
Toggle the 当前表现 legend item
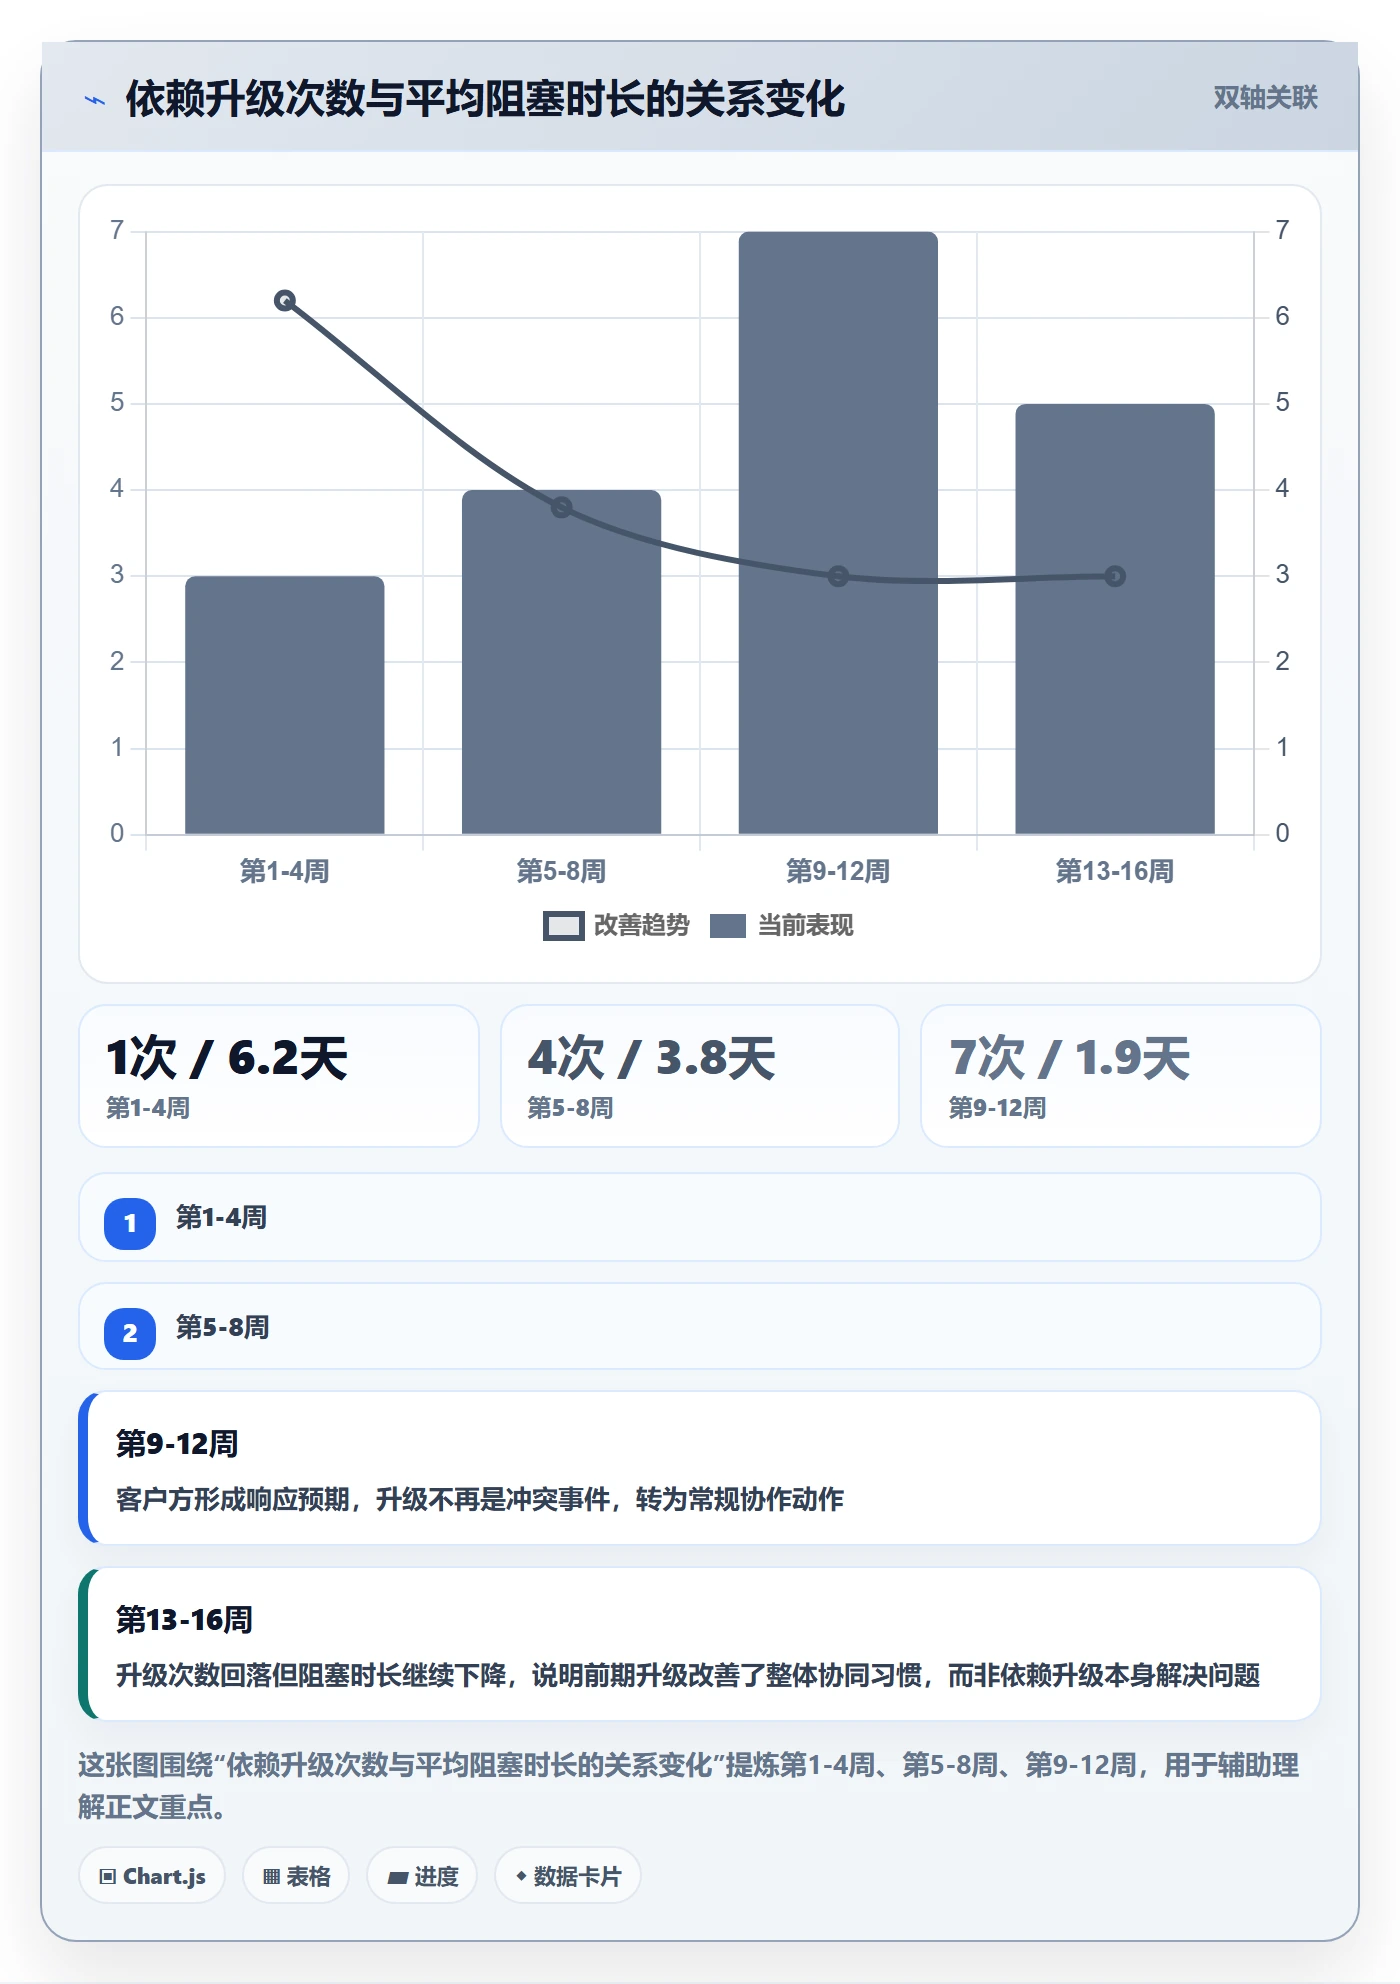point(782,926)
